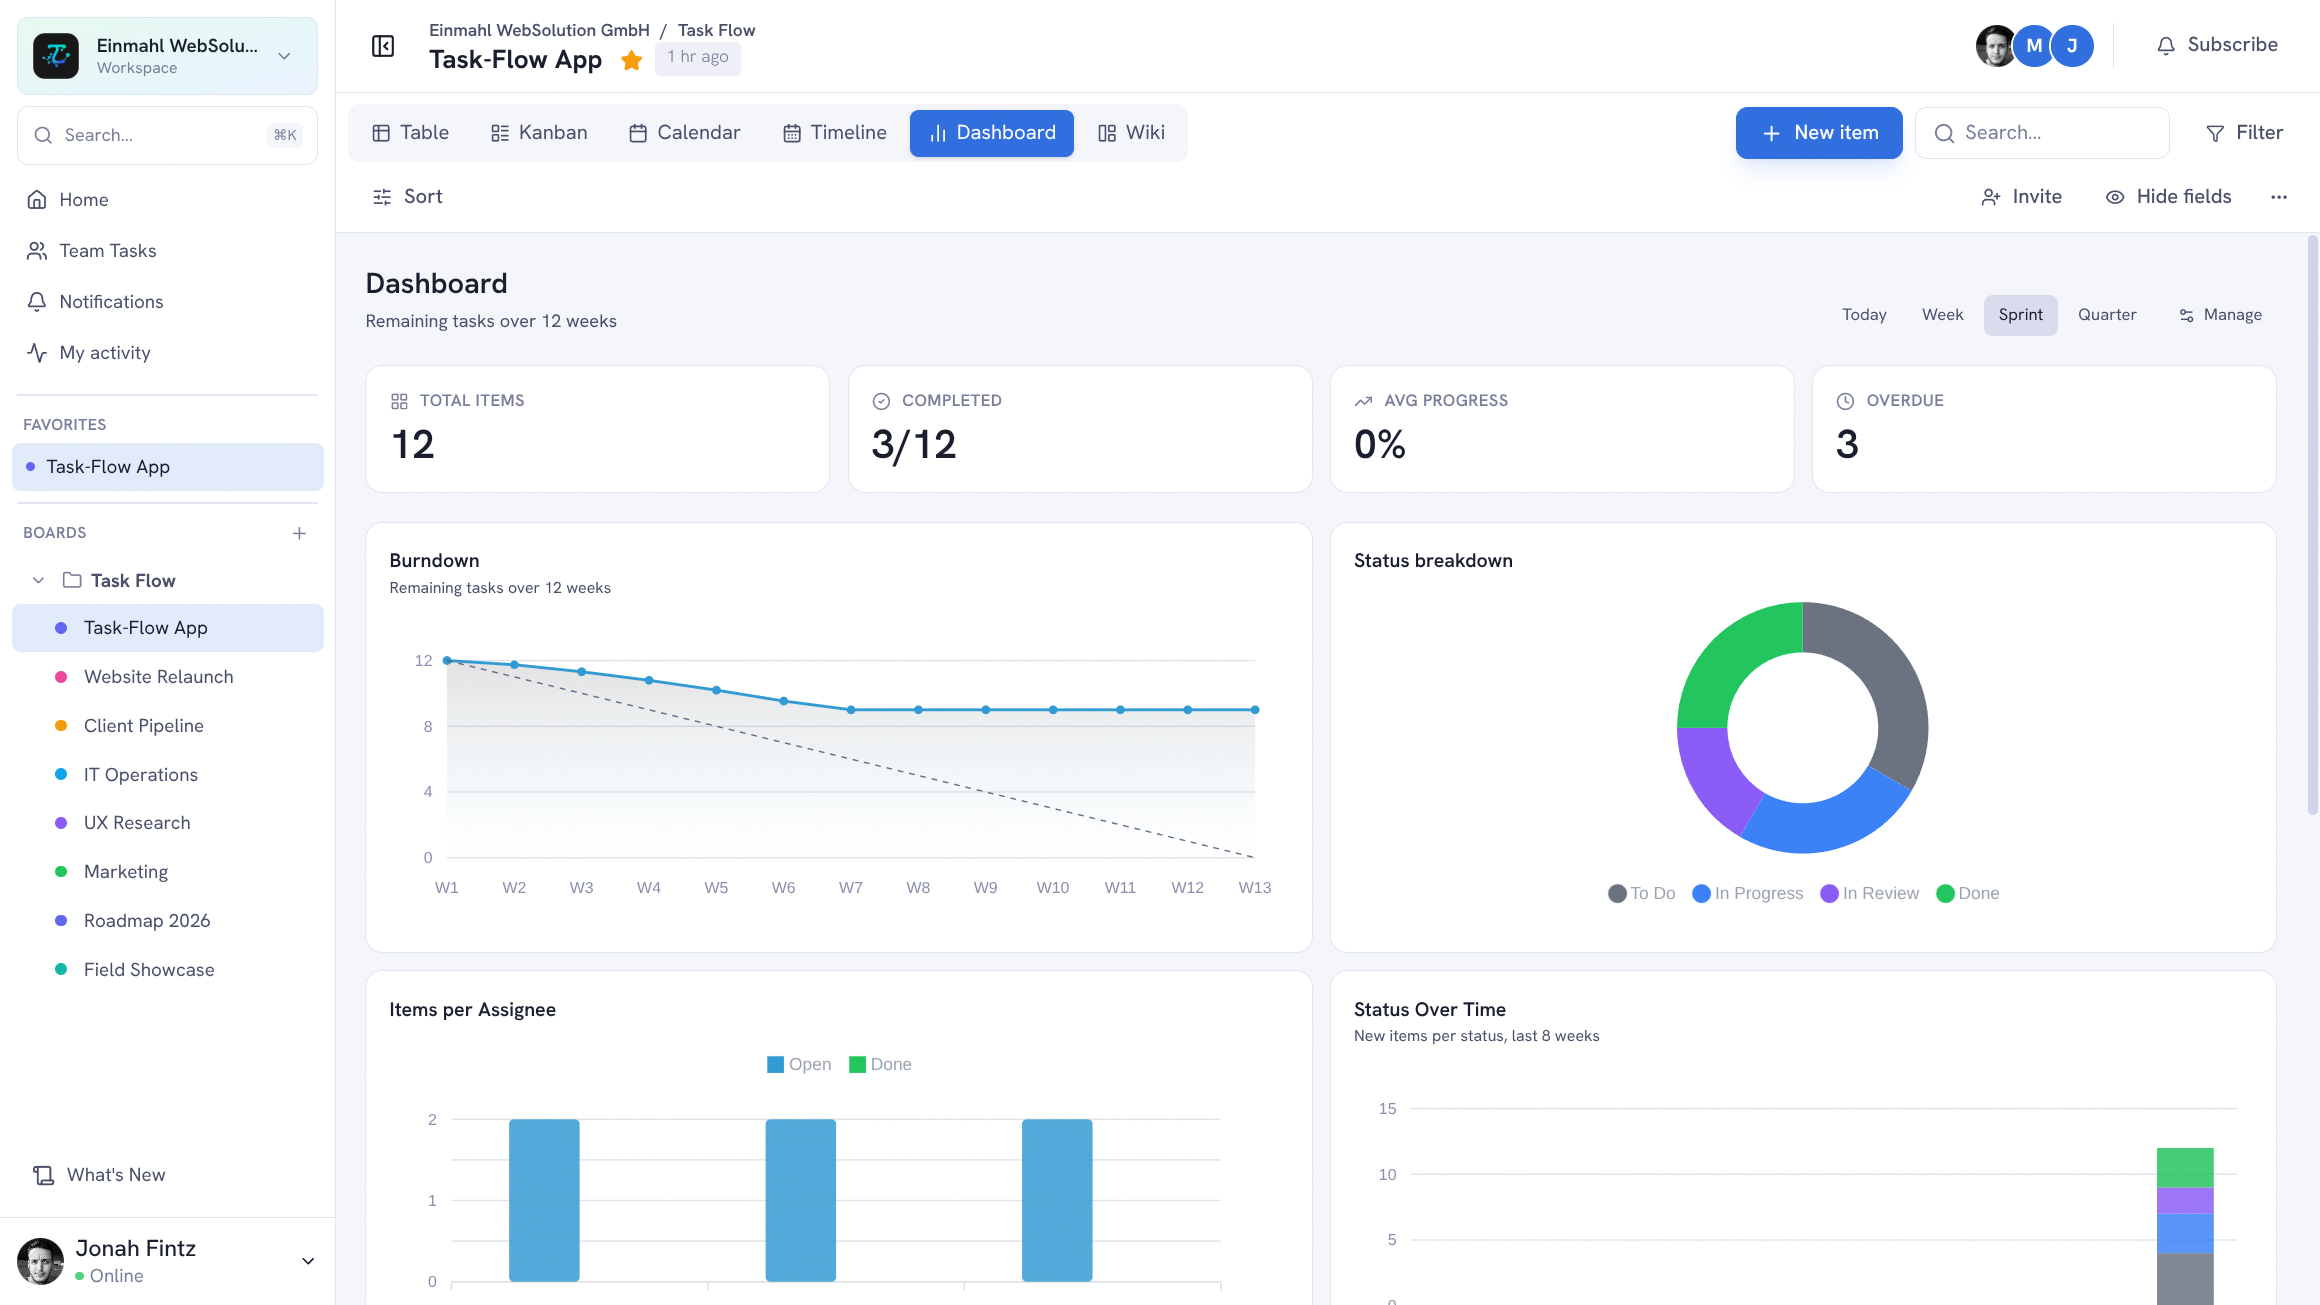This screenshot has height=1305, width=2320.
Task: Toggle Hide fields eye control
Action: [x=2168, y=197]
